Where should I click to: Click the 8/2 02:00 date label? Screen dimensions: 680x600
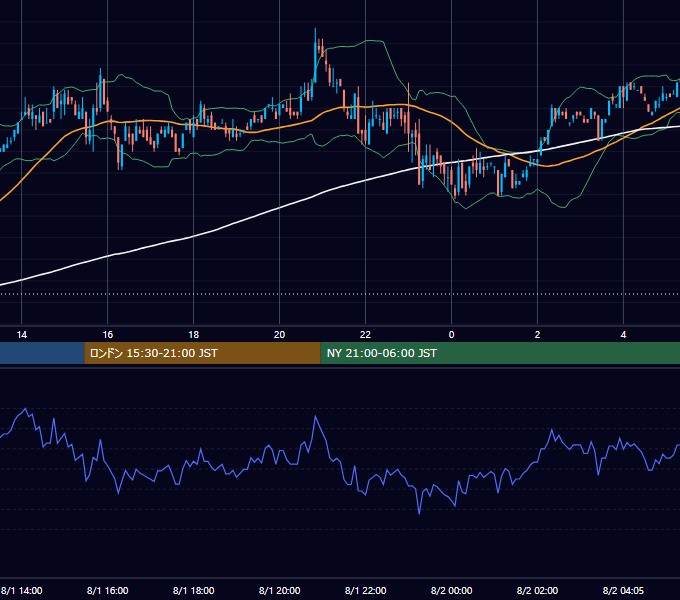click(537, 590)
